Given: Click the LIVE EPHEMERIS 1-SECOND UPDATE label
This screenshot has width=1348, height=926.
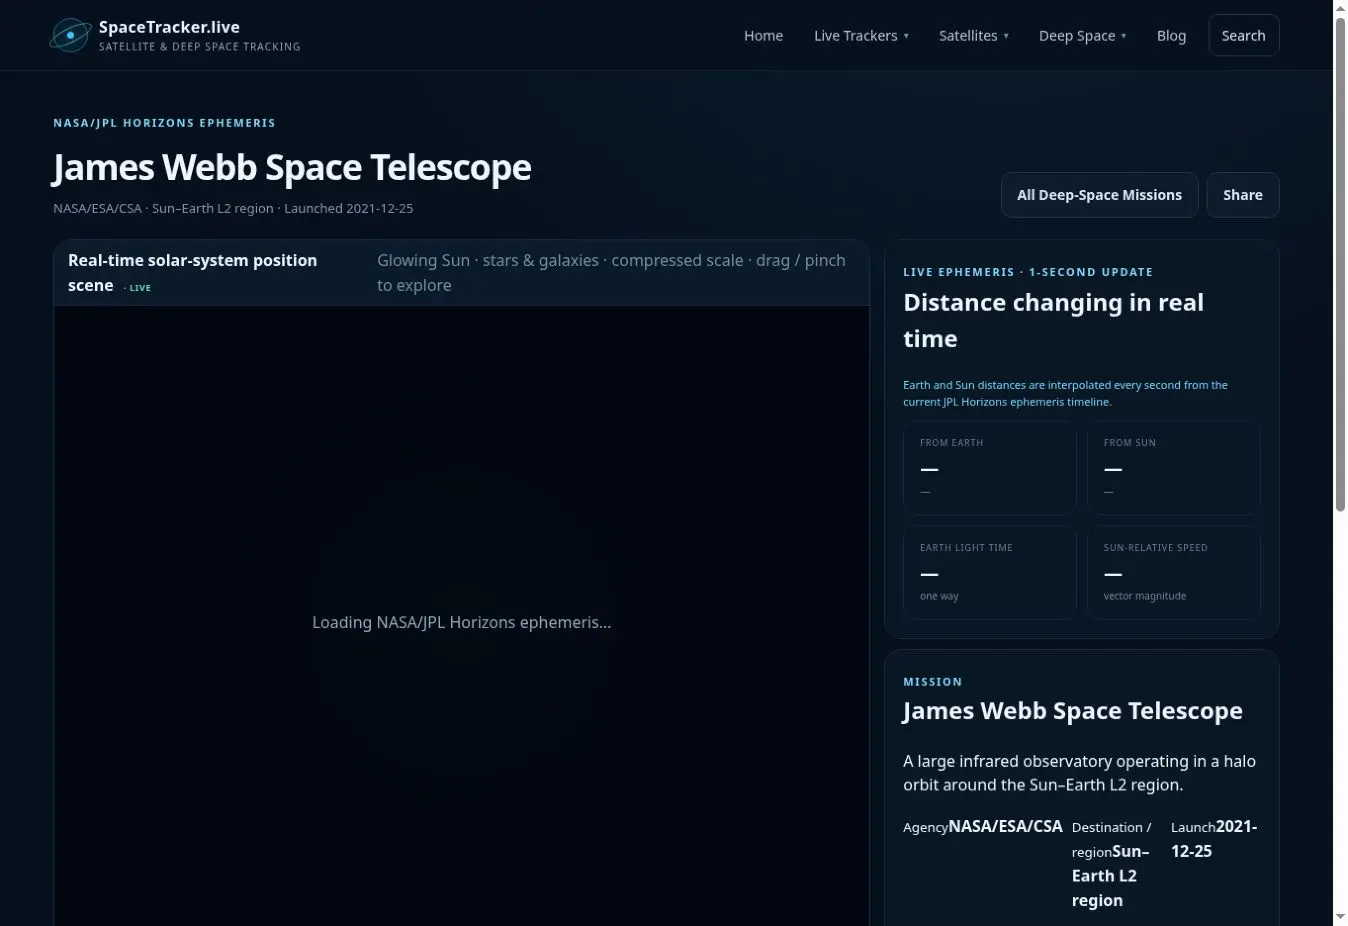Looking at the screenshot, I should coord(1028,272).
